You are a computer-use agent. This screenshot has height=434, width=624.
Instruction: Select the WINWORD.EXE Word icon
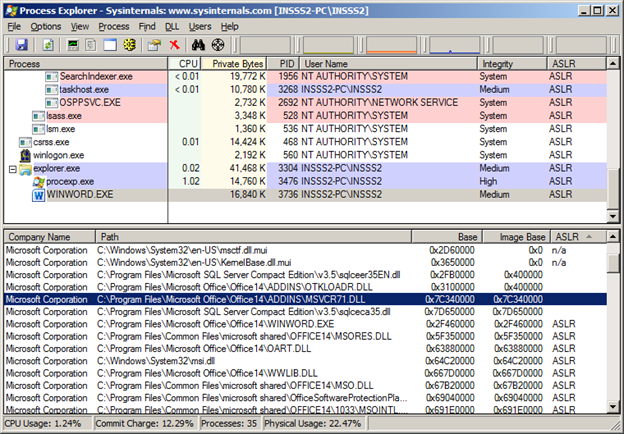39,194
